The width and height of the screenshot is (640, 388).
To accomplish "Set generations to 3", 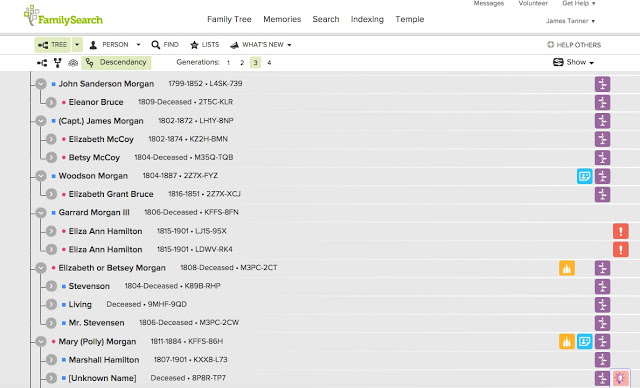I will point(256,63).
